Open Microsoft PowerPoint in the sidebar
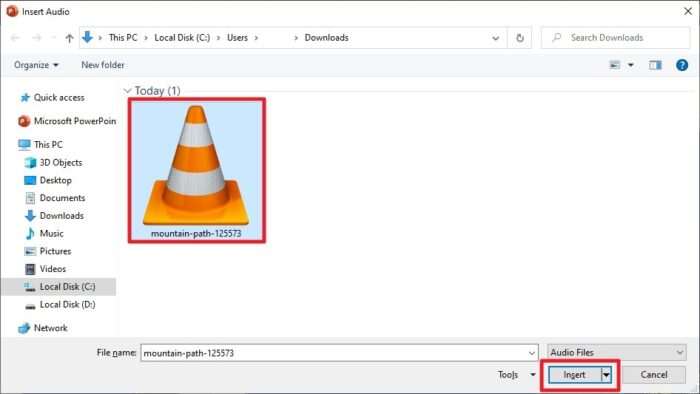Image resolution: width=700 pixels, height=394 pixels. click(x=67, y=121)
